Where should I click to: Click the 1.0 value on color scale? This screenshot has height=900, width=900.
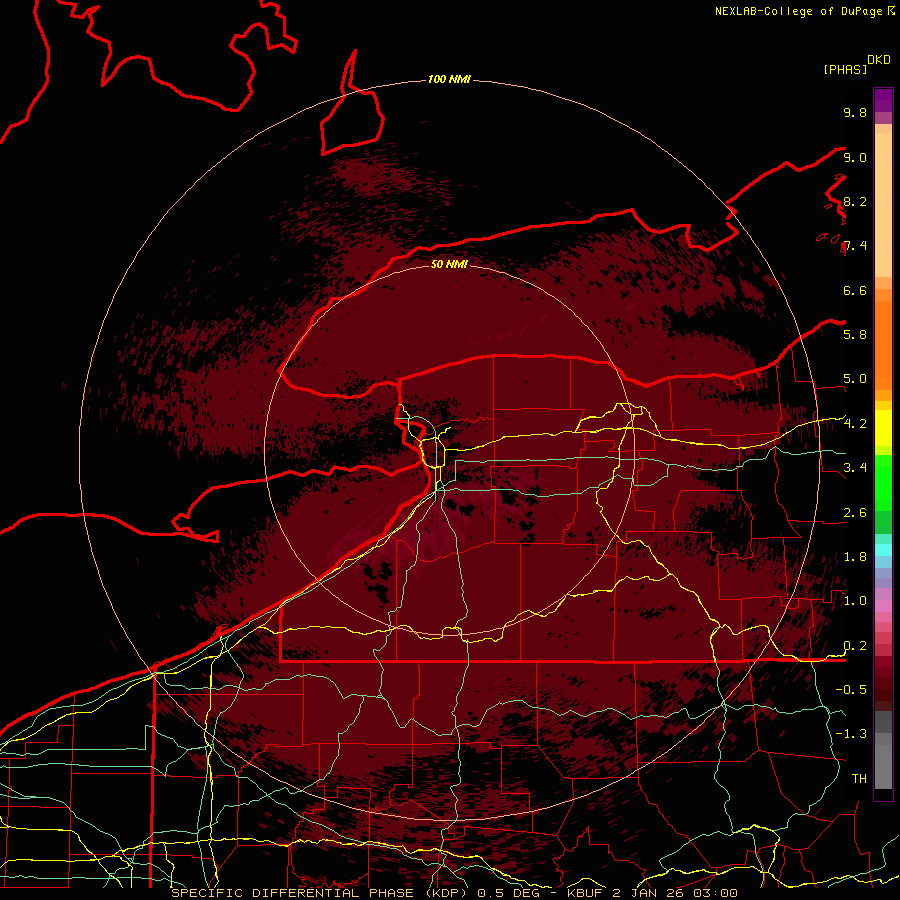click(x=855, y=601)
